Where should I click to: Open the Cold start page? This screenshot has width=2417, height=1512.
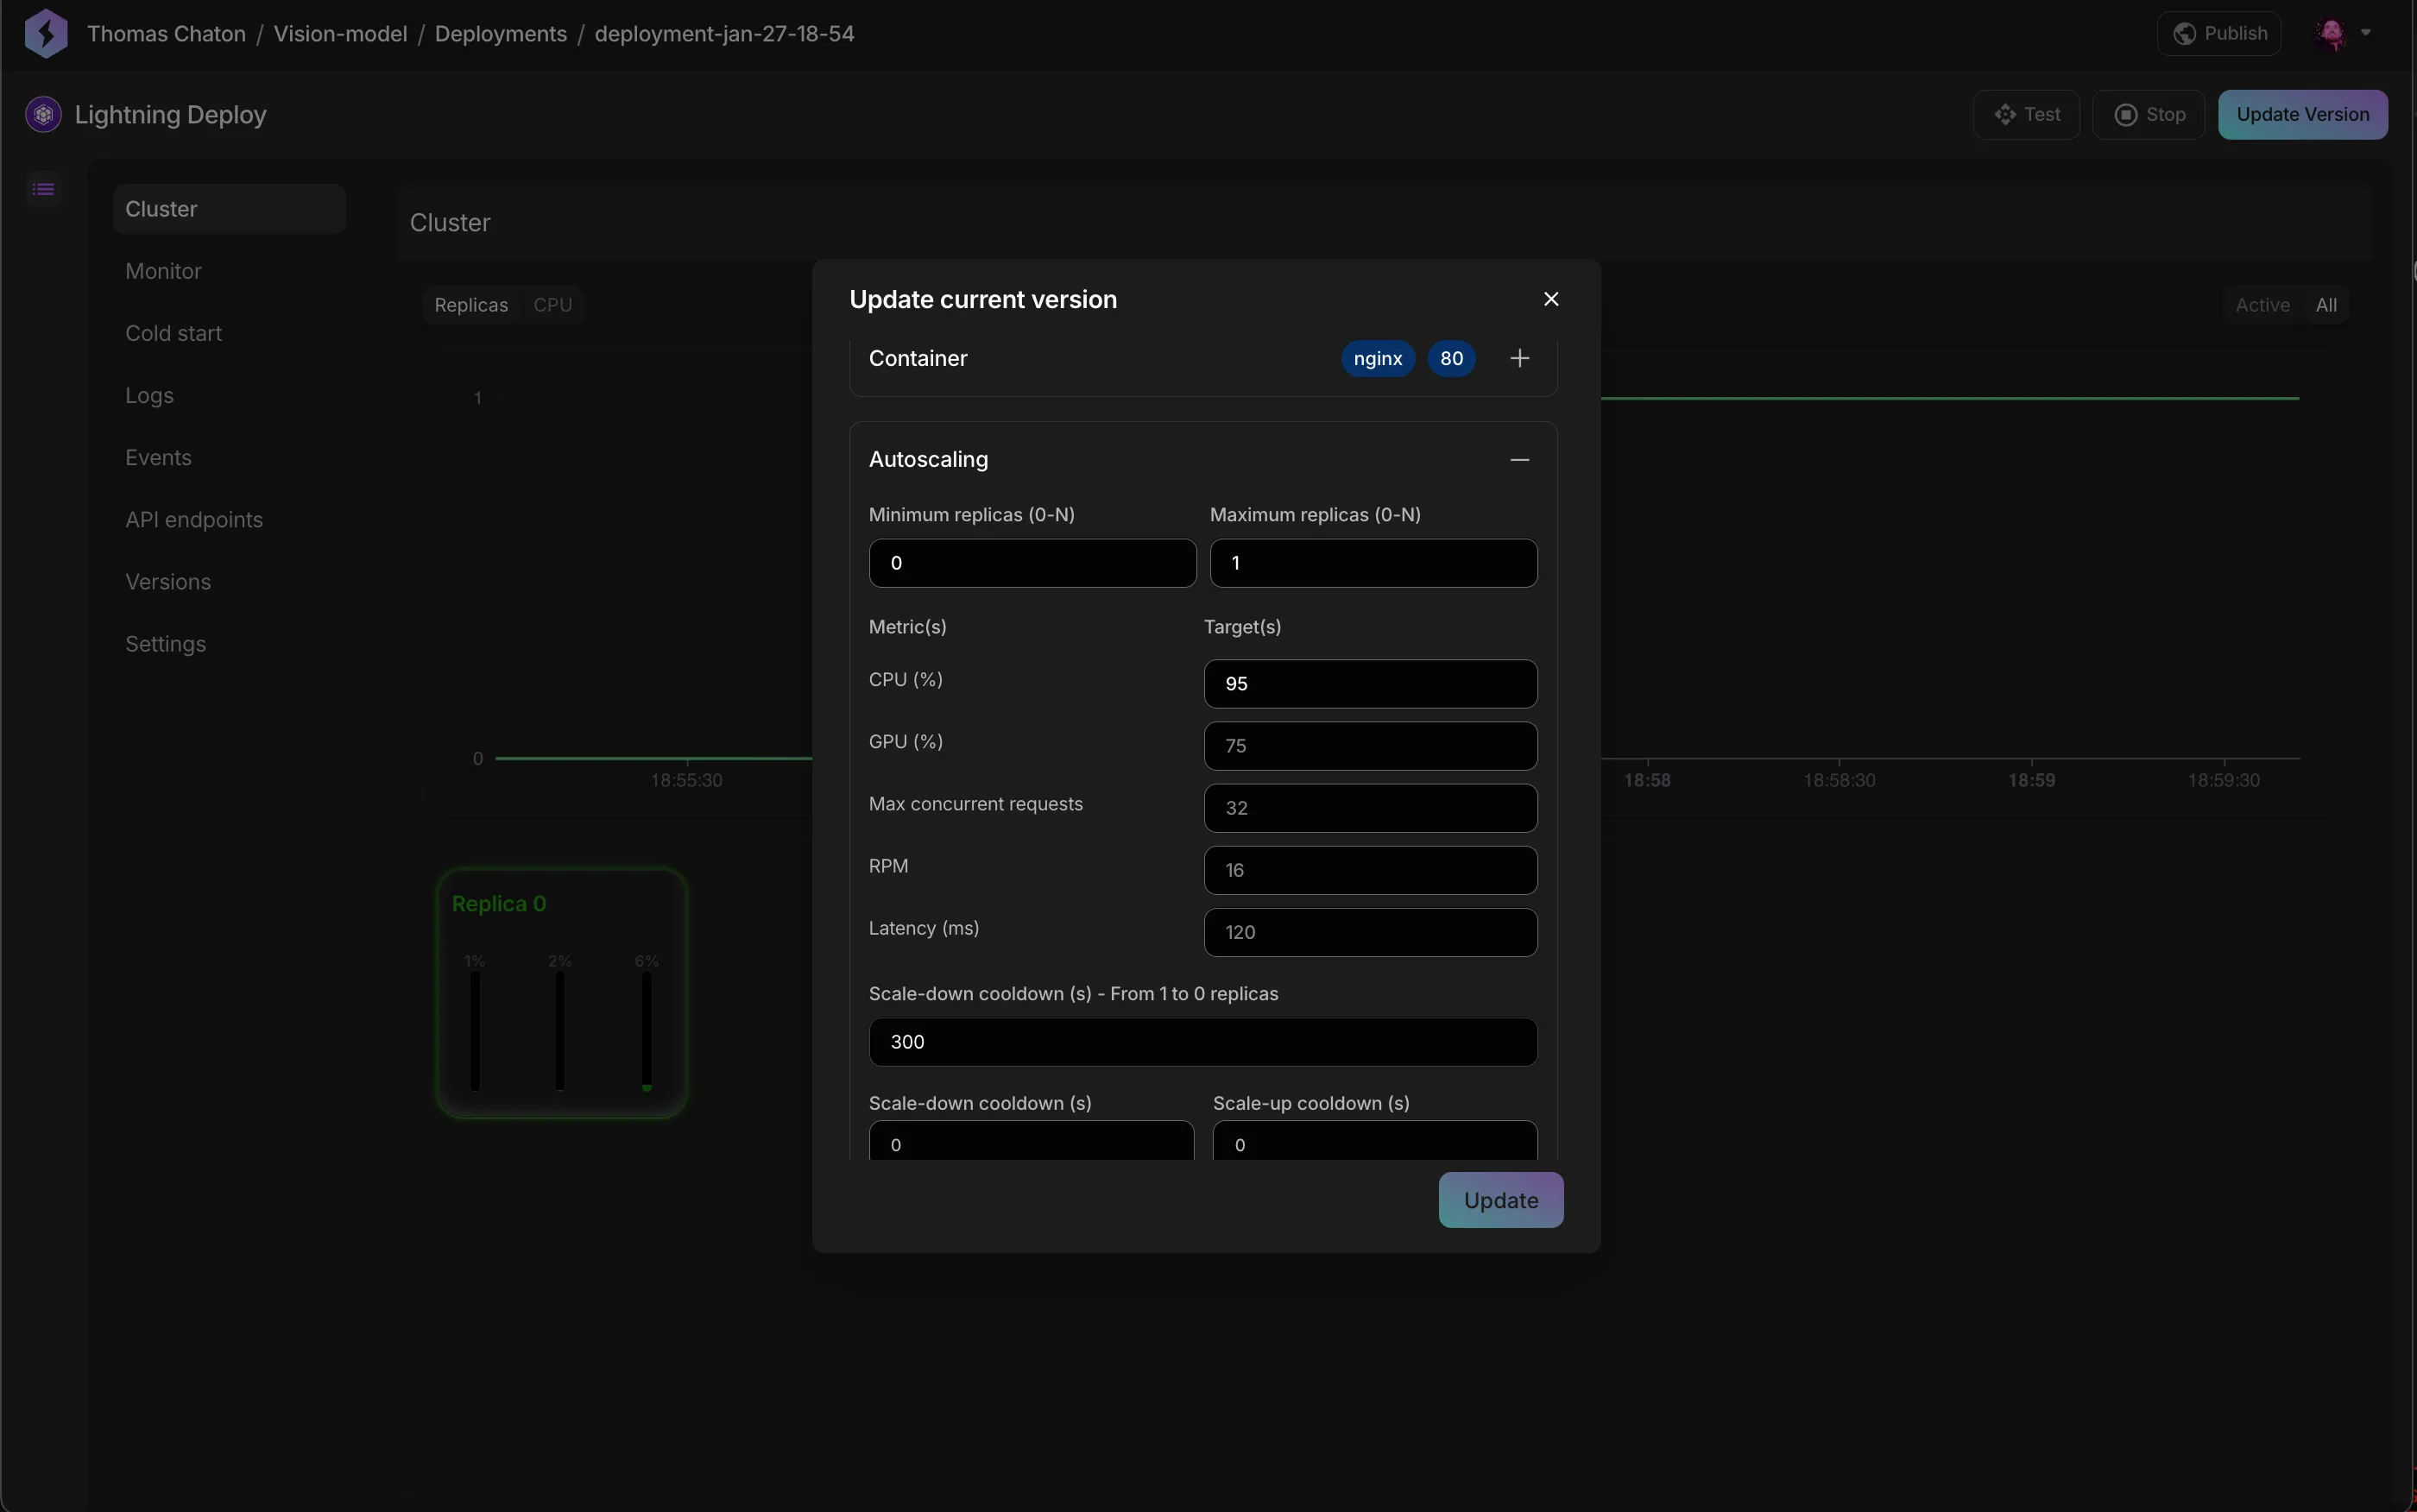click(x=173, y=333)
